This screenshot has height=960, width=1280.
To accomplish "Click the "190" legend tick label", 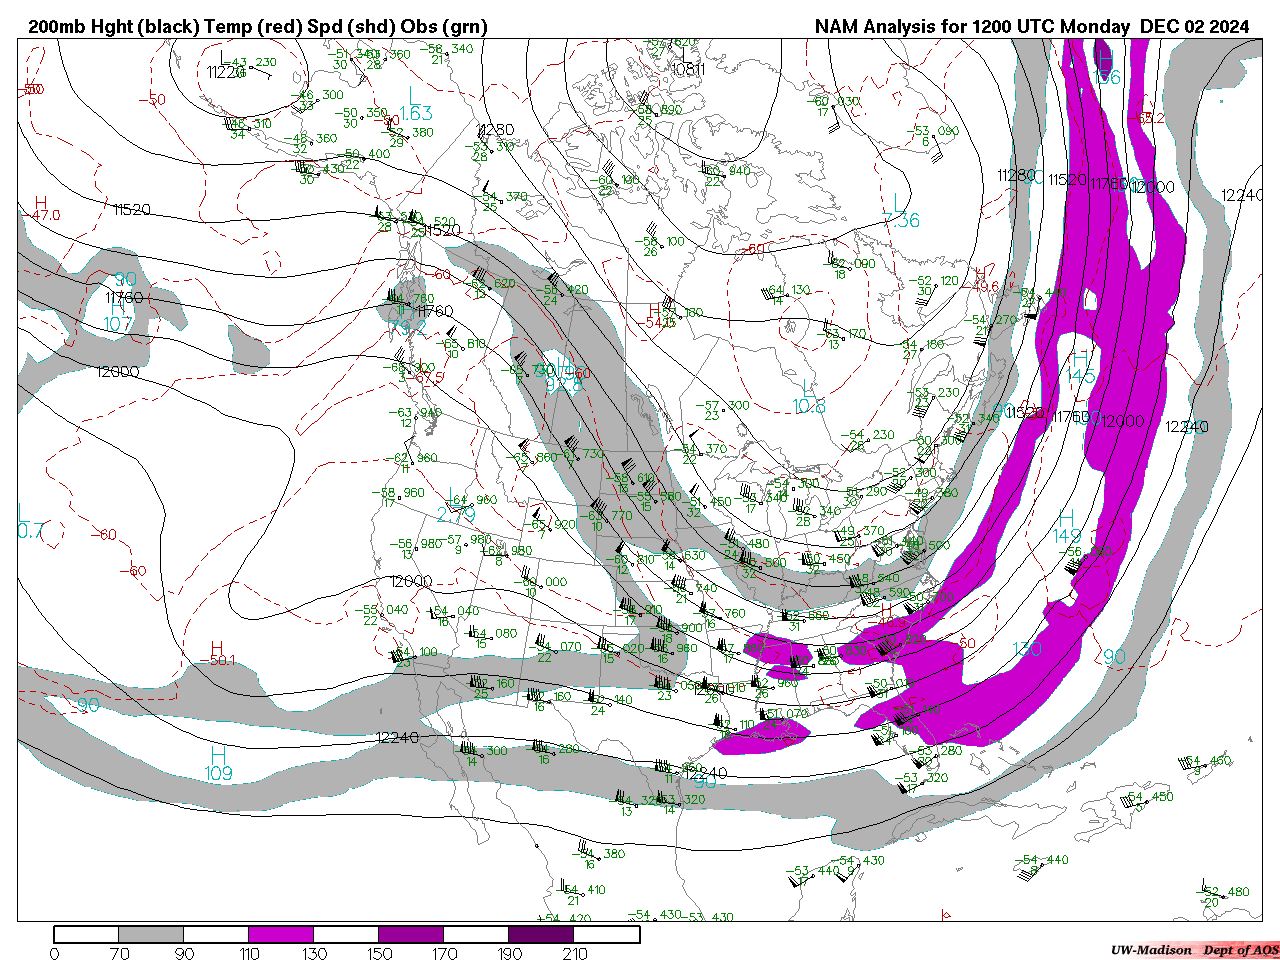I will point(509,953).
